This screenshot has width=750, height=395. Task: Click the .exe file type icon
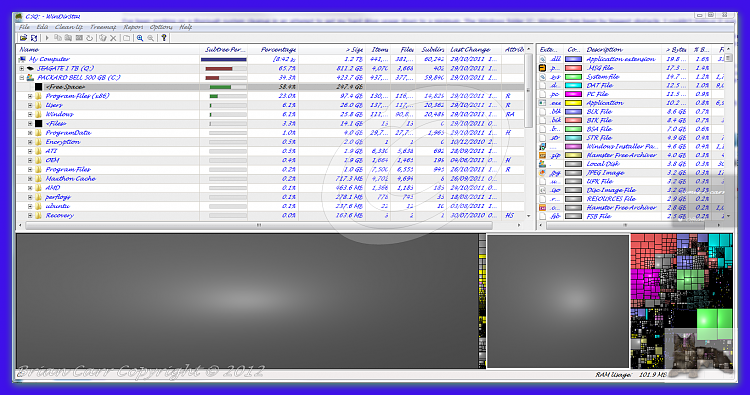coord(543,103)
